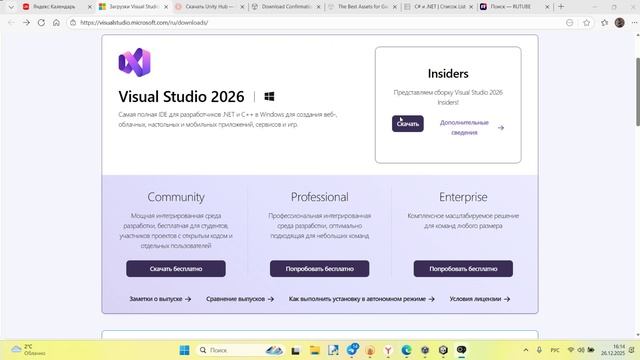Download the Insiders build via Скачать
Image resolution: width=640 pixels, height=360 pixels.
408,124
